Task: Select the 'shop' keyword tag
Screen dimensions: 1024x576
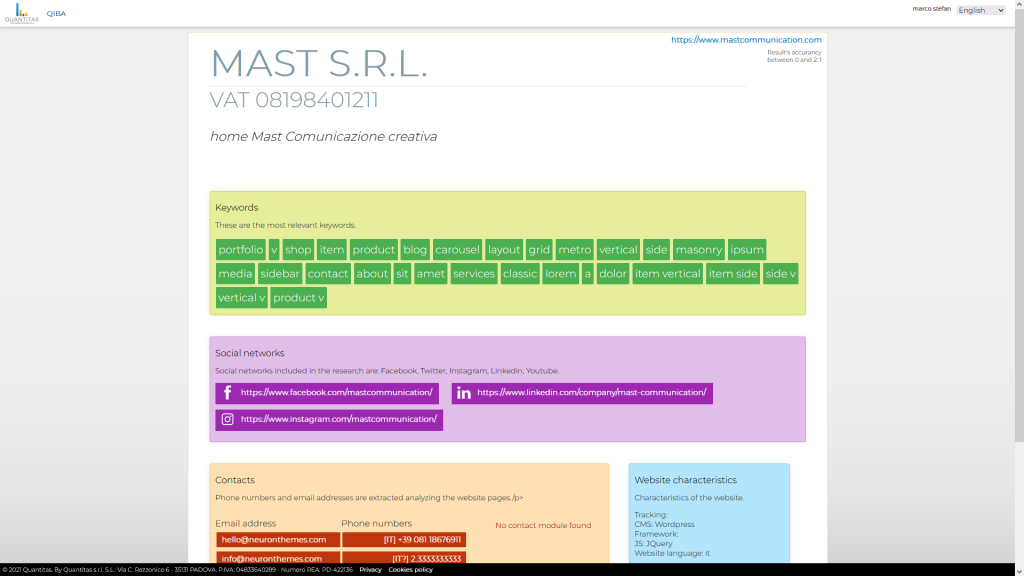Action: tap(298, 249)
